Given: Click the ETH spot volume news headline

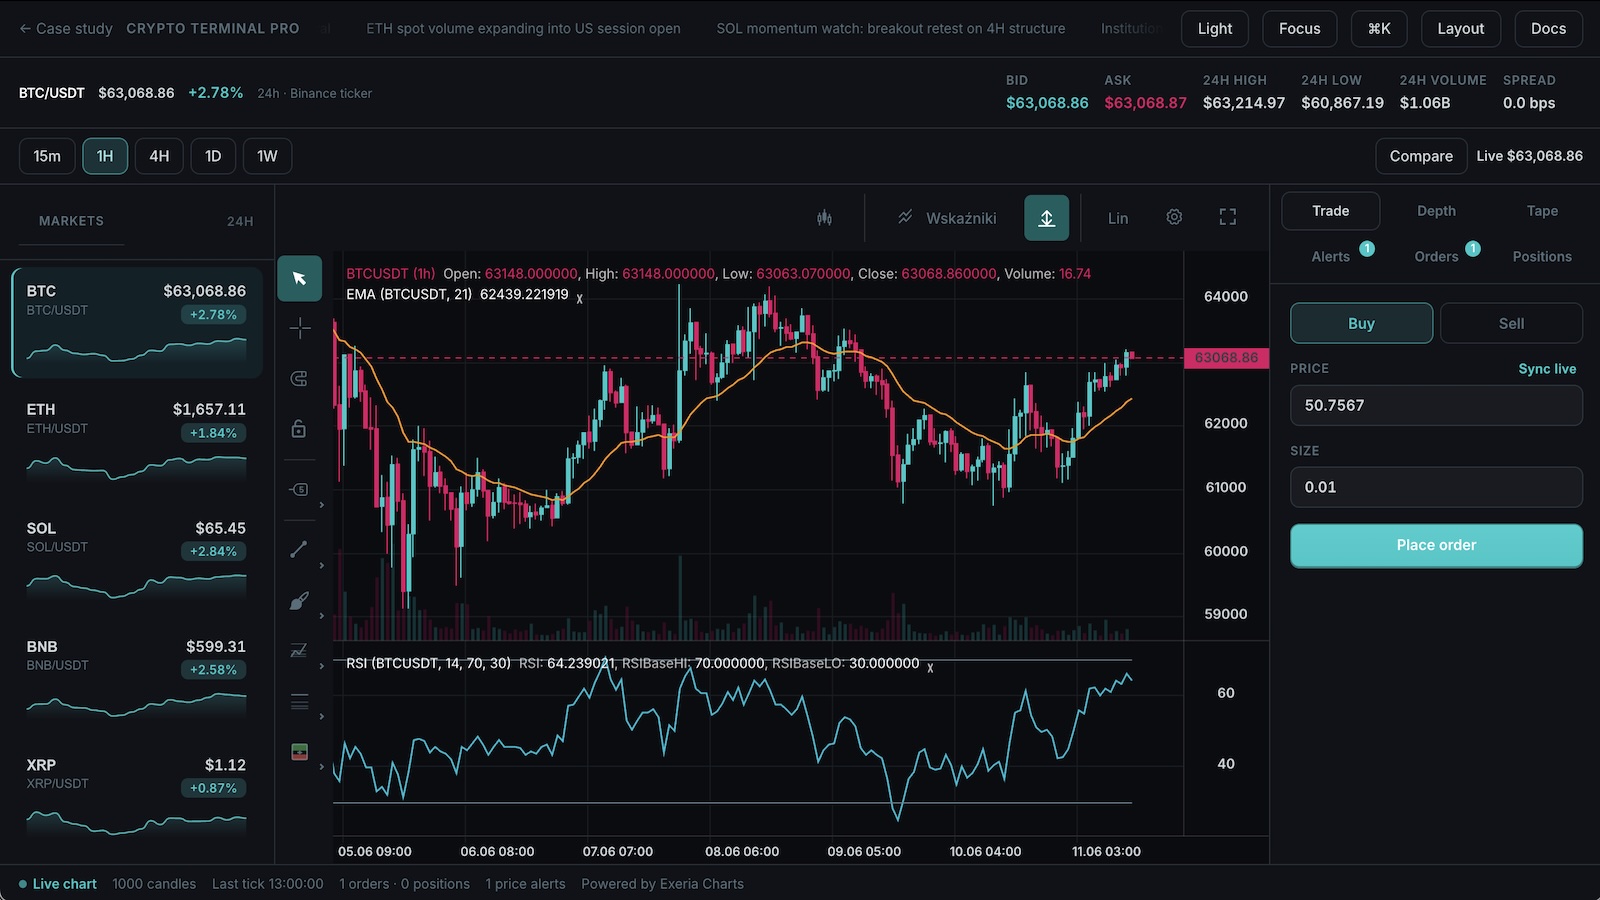Looking at the screenshot, I should click(523, 29).
